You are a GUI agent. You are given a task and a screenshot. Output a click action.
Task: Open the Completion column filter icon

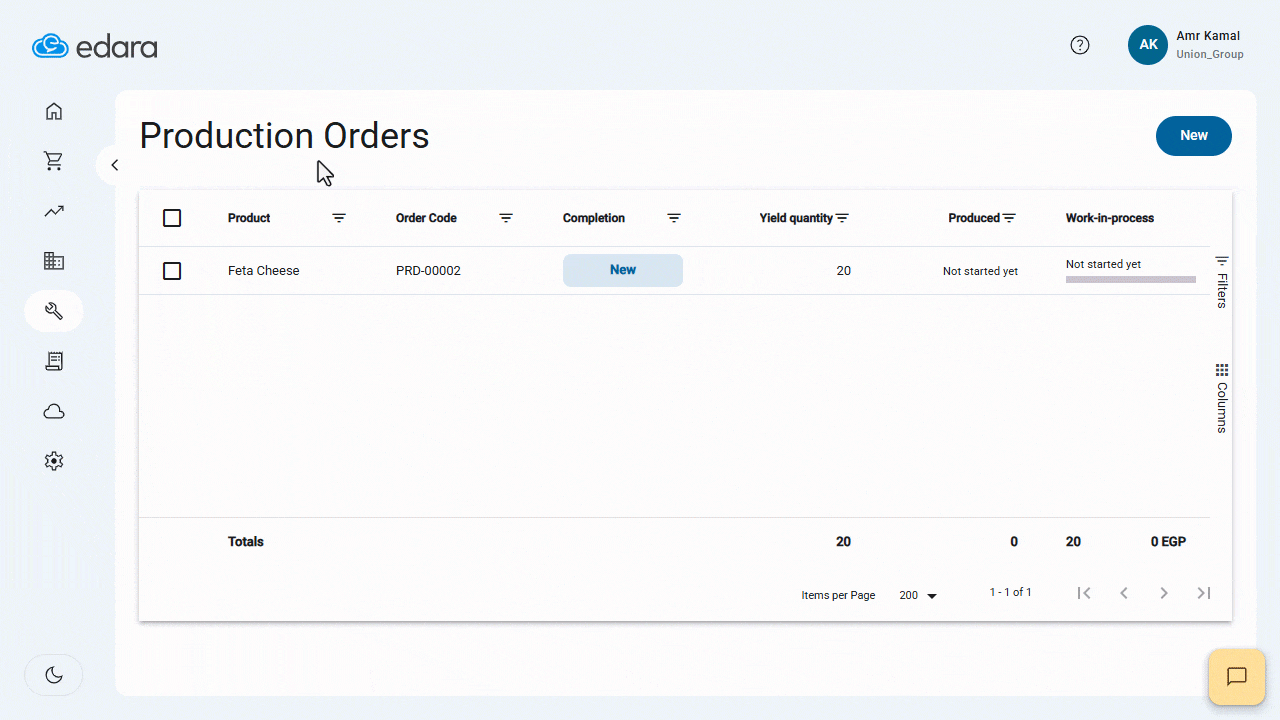[x=674, y=218]
